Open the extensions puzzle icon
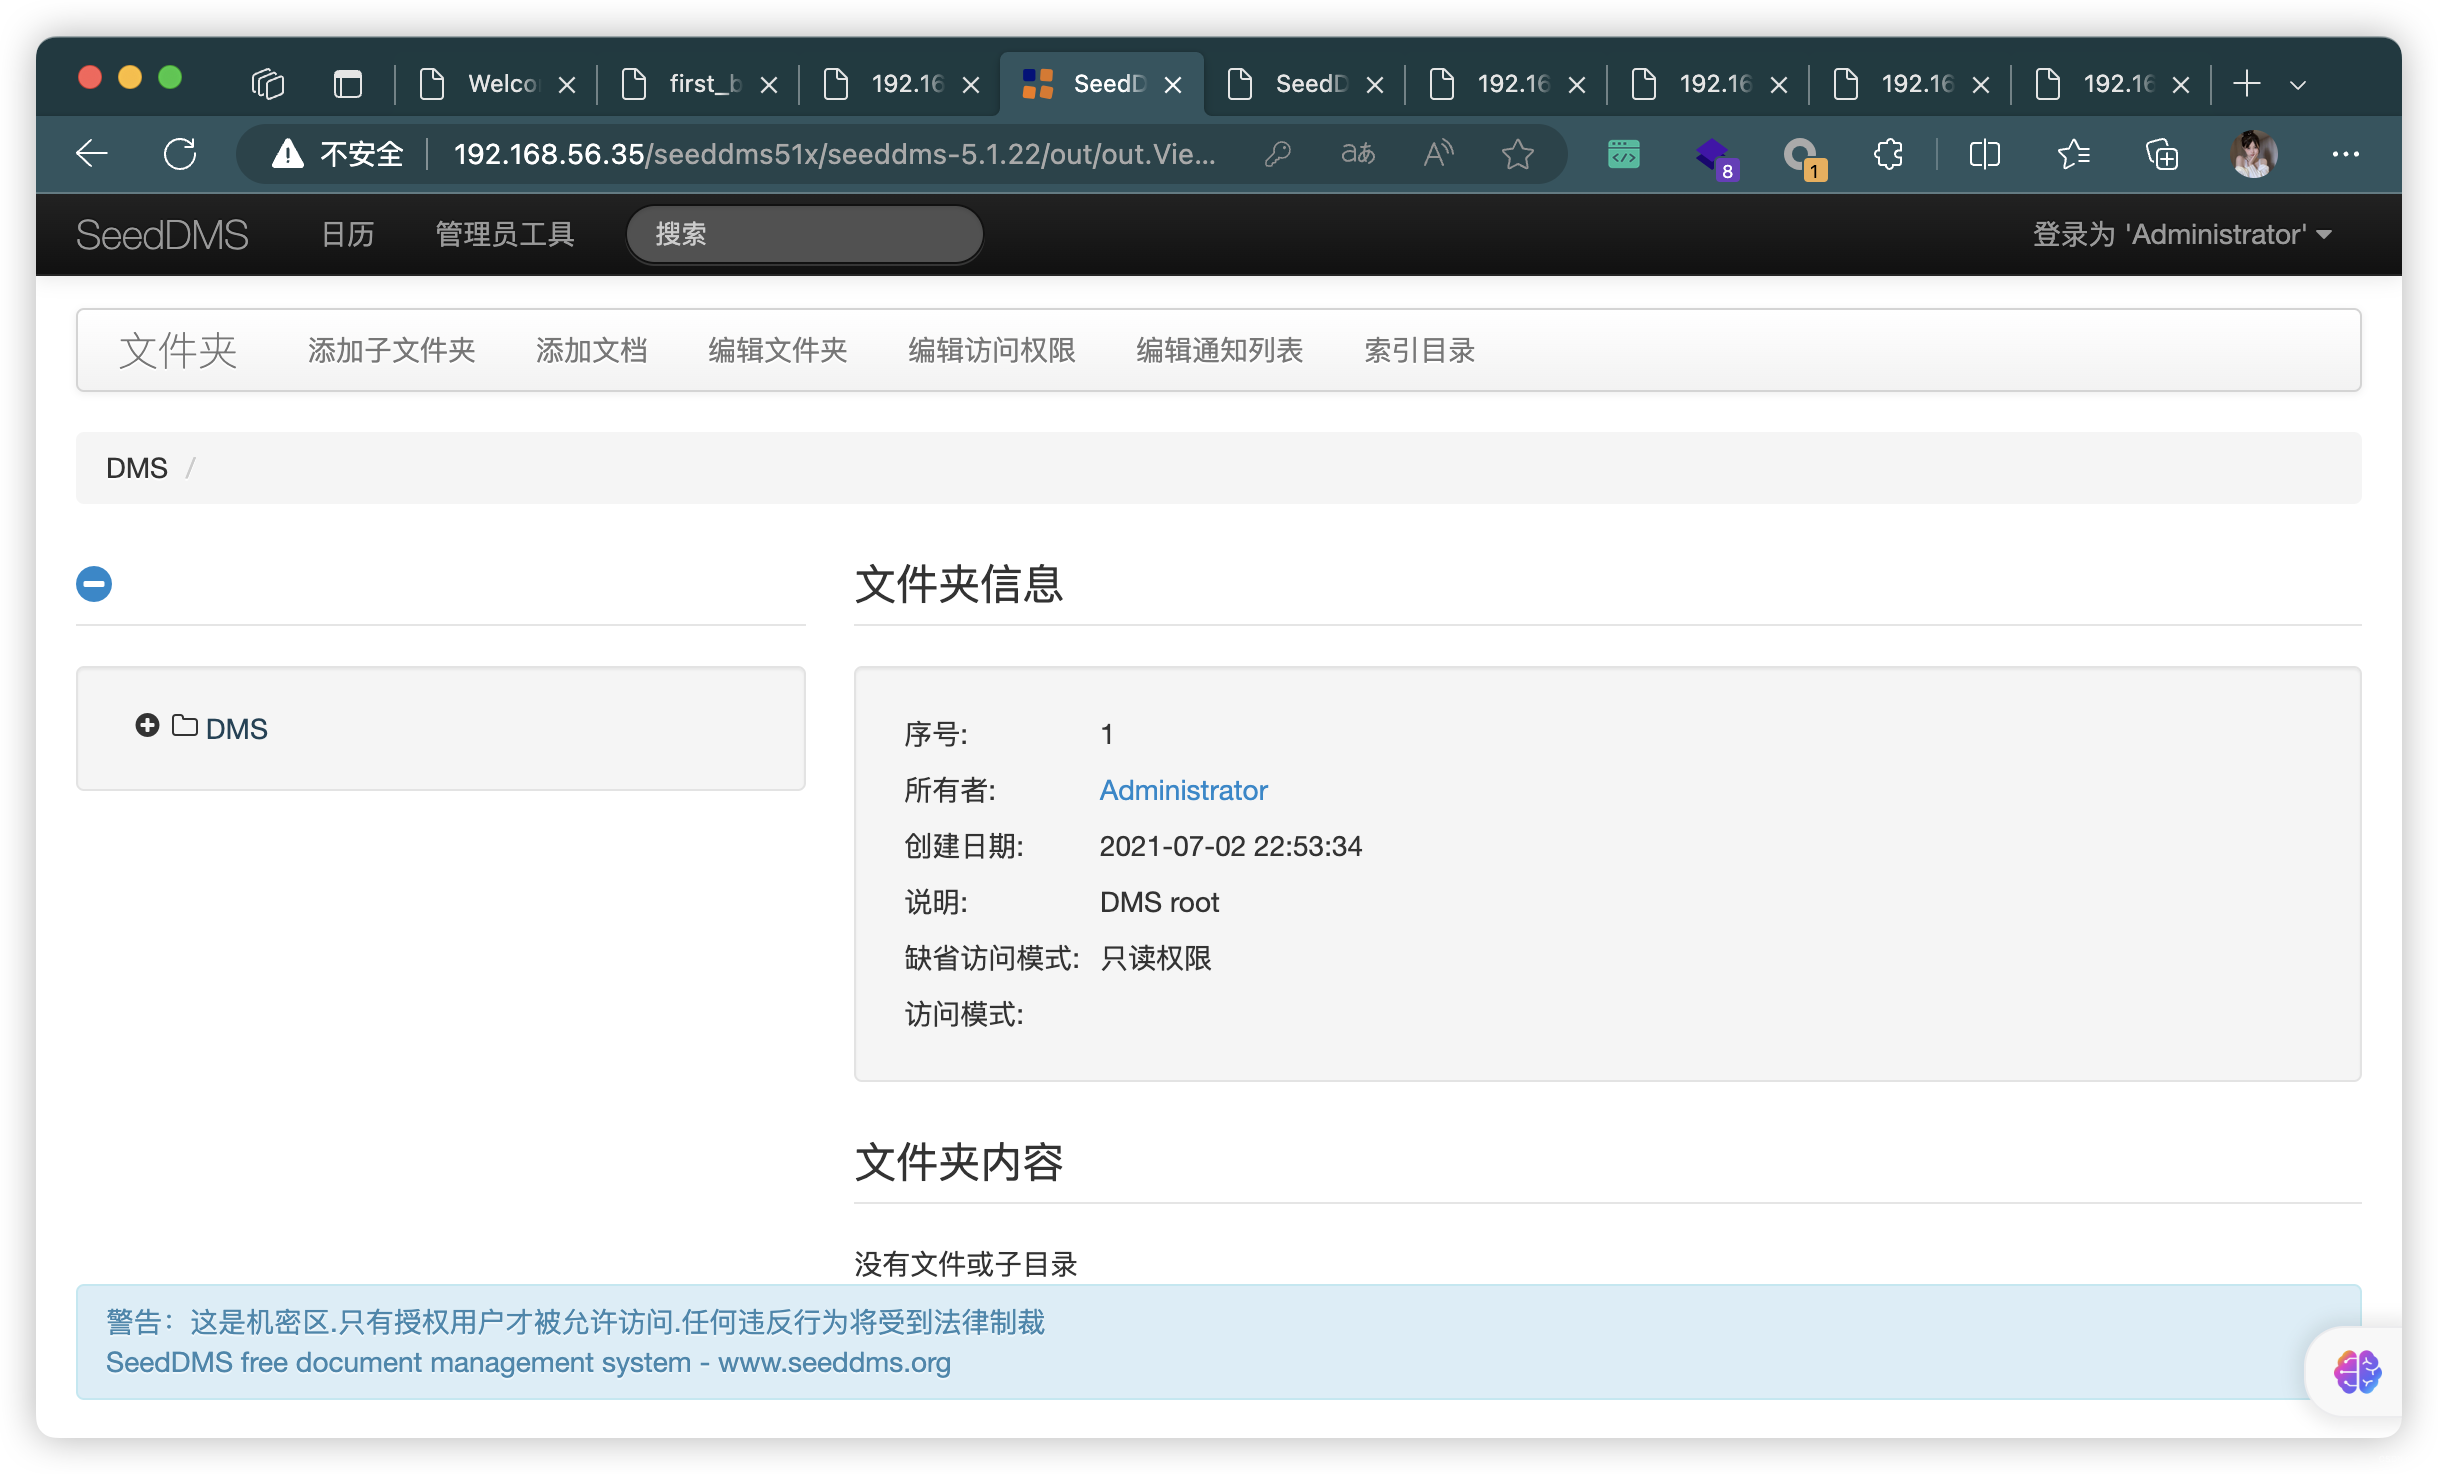The width and height of the screenshot is (2438, 1474). (x=1888, y=154)
